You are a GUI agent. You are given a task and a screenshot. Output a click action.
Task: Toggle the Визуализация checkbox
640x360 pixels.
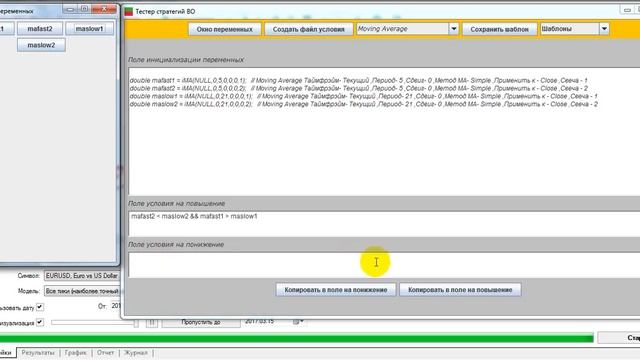click(40, 322)
